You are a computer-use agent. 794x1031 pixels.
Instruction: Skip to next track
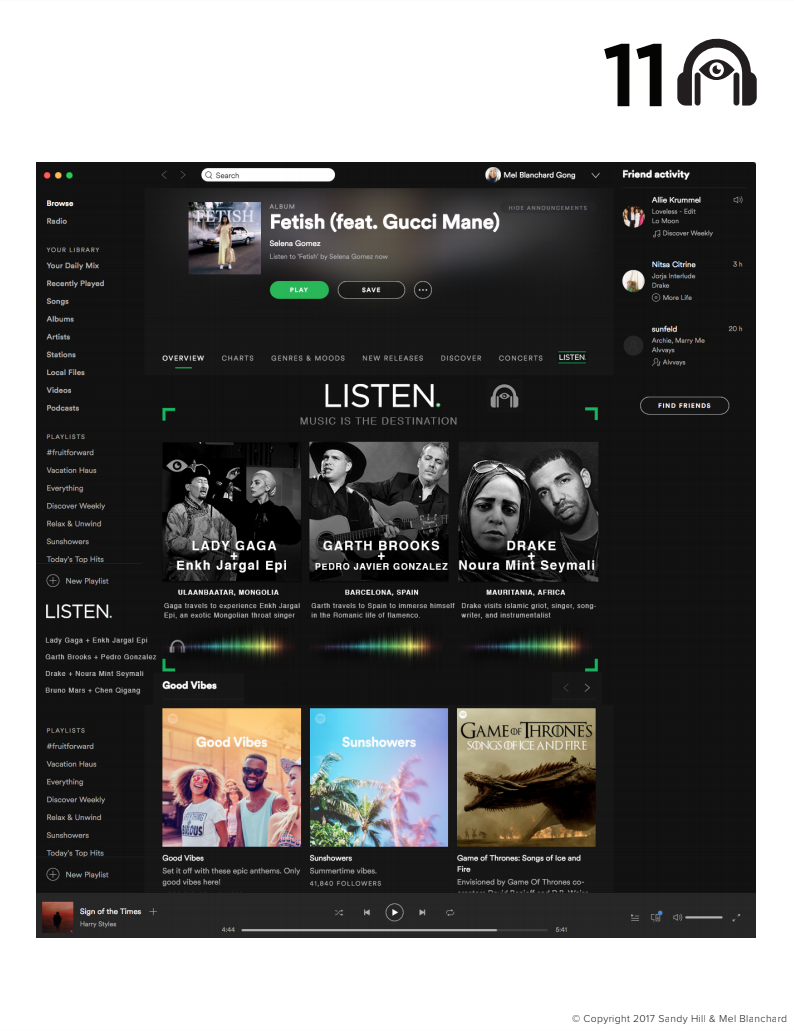click(422, 912)
